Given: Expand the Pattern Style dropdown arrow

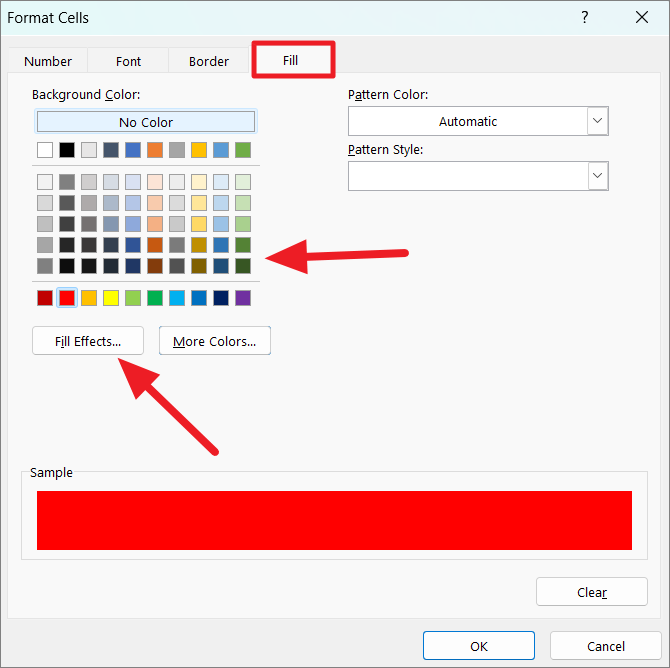Looking at the screenshot, I should (597, 176).
